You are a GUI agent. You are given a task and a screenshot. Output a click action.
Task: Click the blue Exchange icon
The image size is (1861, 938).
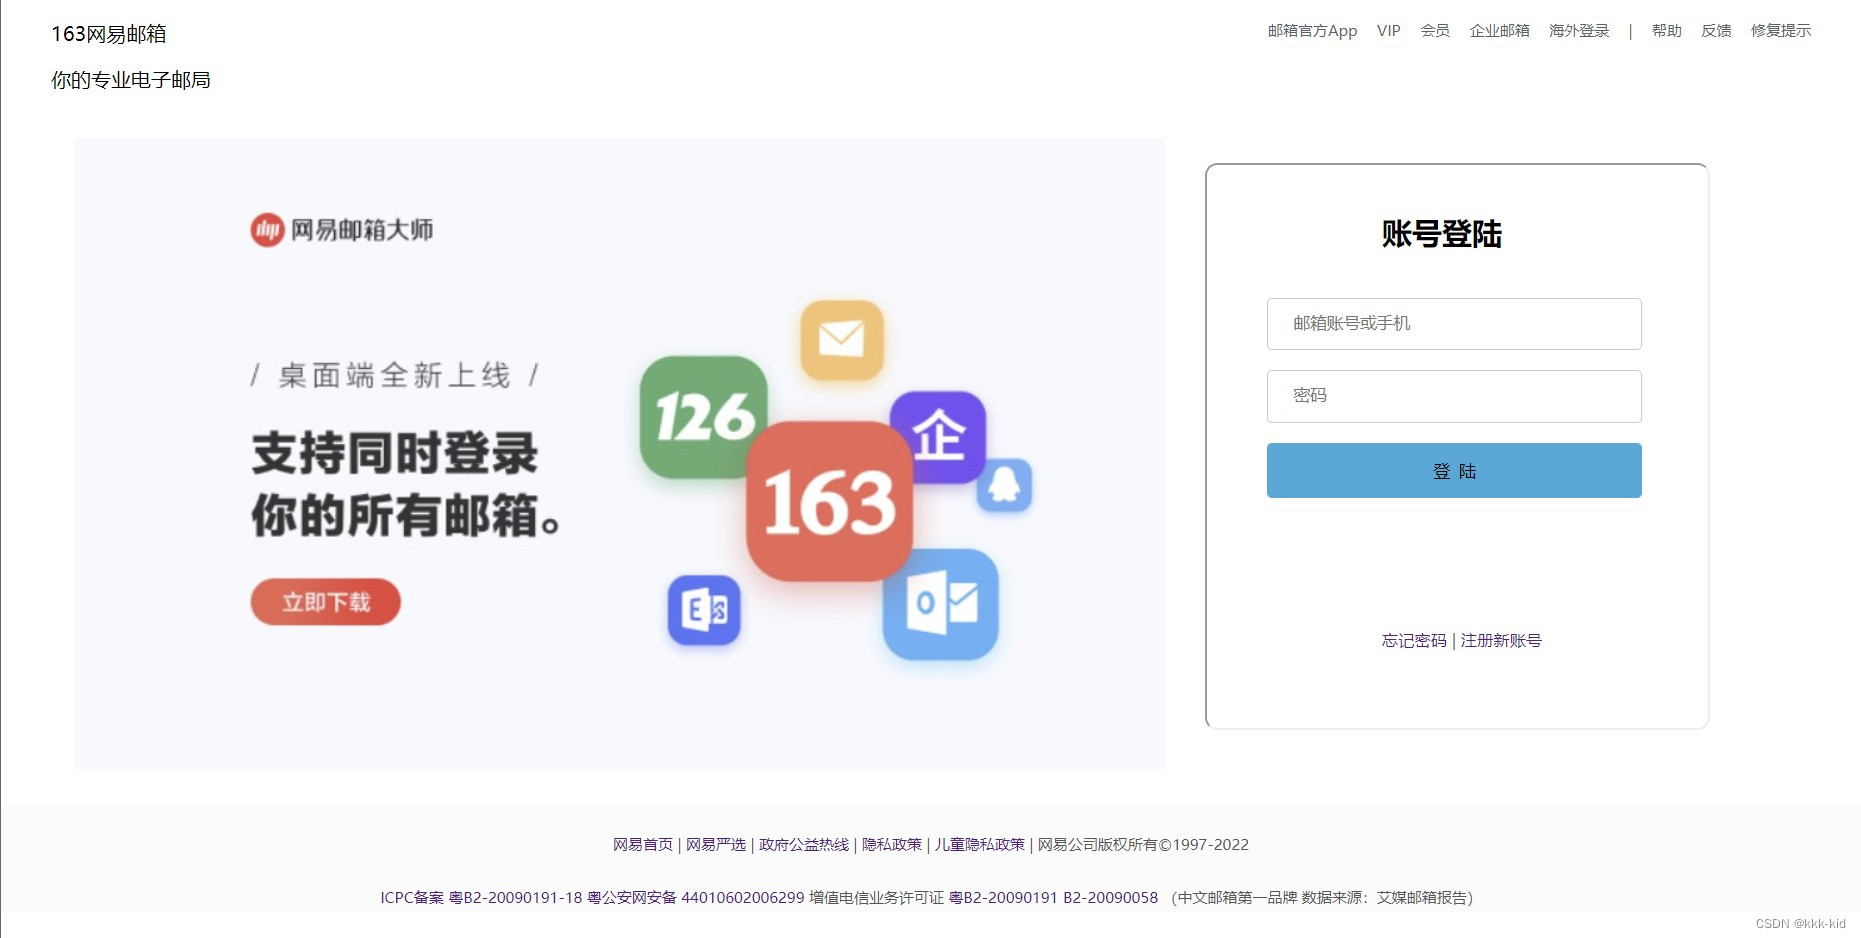[704, 610]
